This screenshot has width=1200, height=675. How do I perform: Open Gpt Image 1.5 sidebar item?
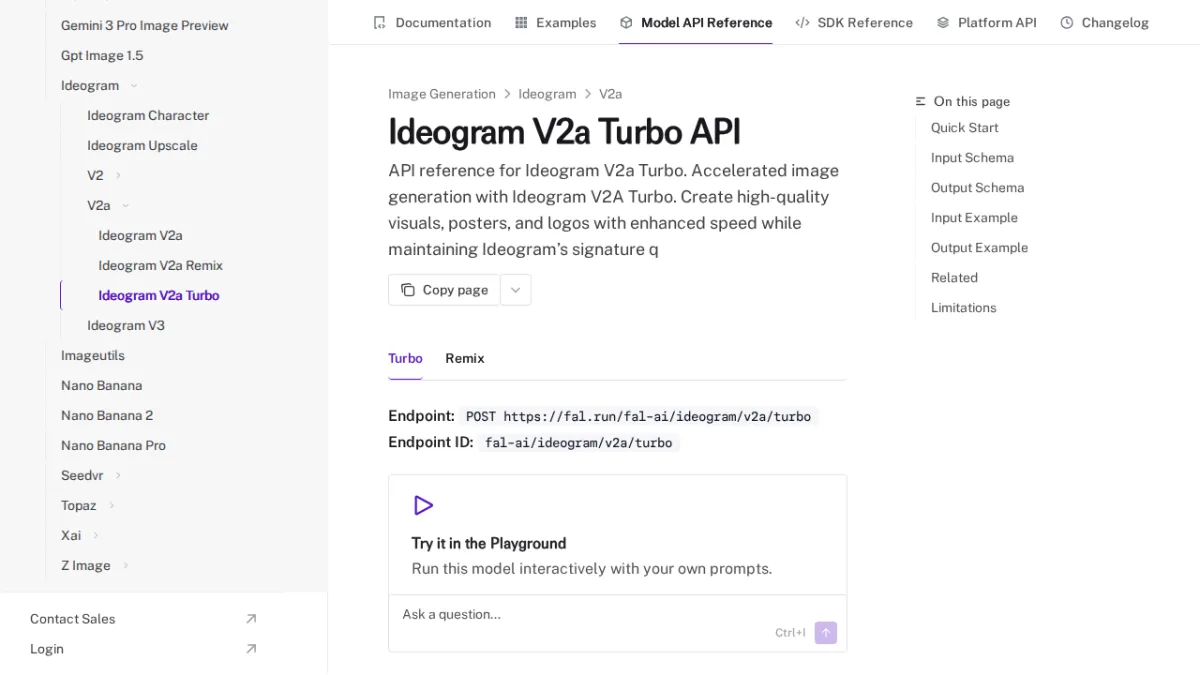[x=102, y=56]
